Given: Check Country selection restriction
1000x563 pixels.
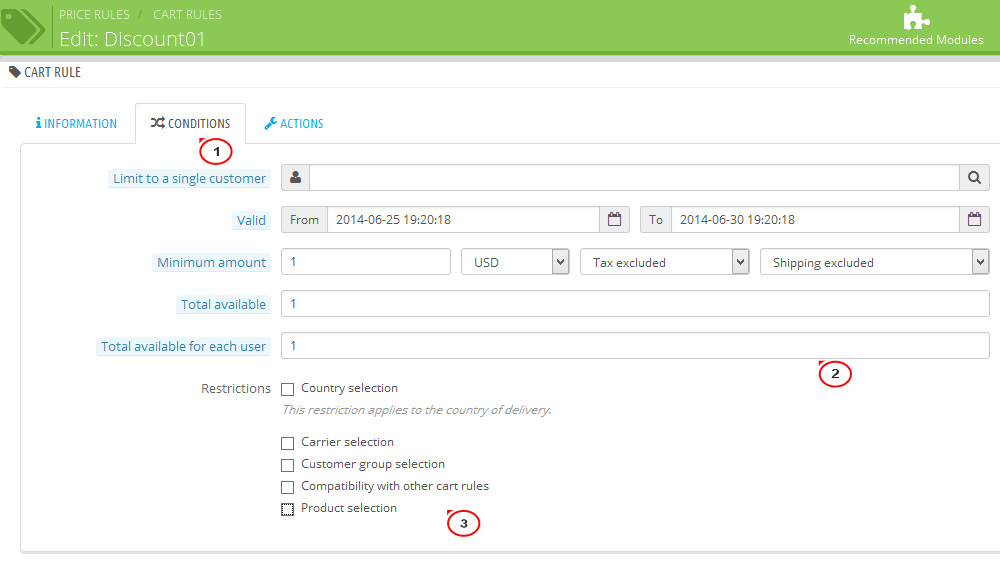Looking at the screenshot, I should tap(288, 389).
